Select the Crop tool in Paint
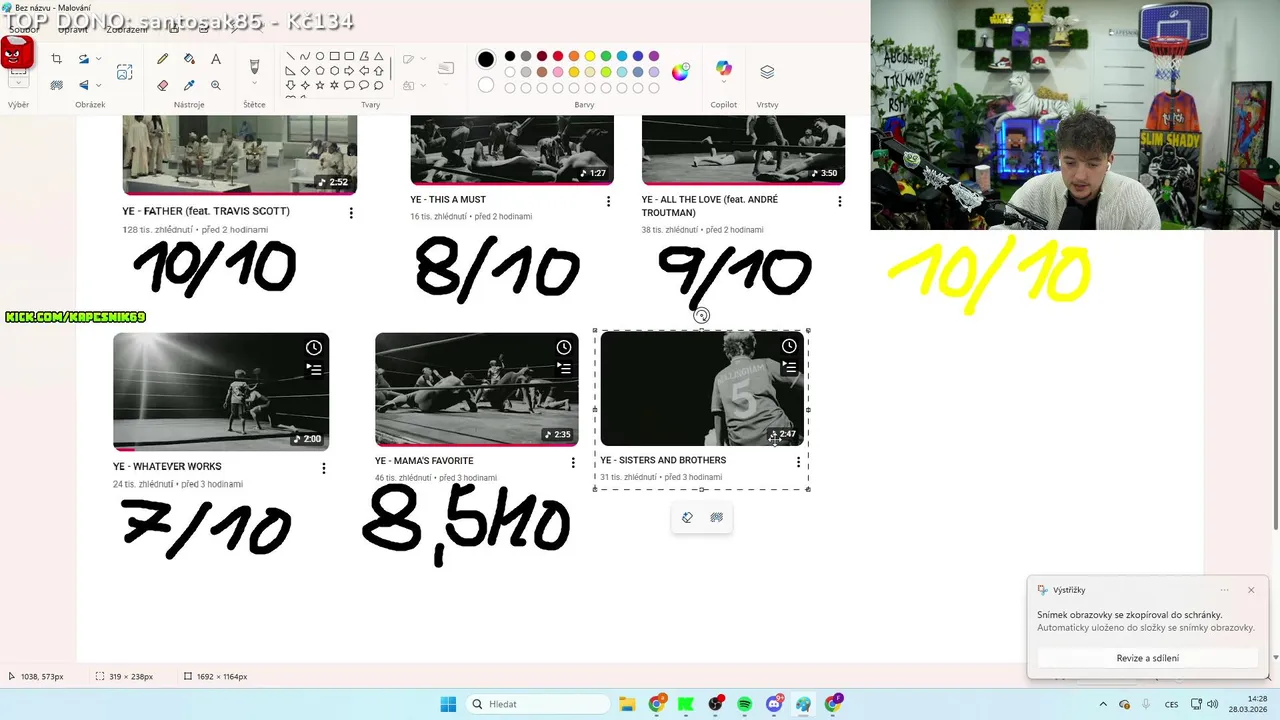 [56, 59]
